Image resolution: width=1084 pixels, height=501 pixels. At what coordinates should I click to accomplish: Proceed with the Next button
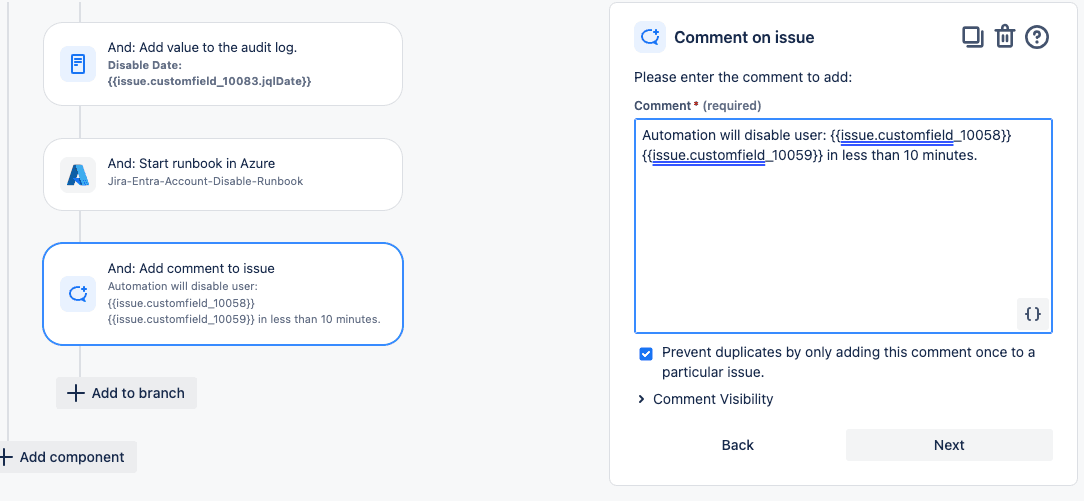[949, 445]
